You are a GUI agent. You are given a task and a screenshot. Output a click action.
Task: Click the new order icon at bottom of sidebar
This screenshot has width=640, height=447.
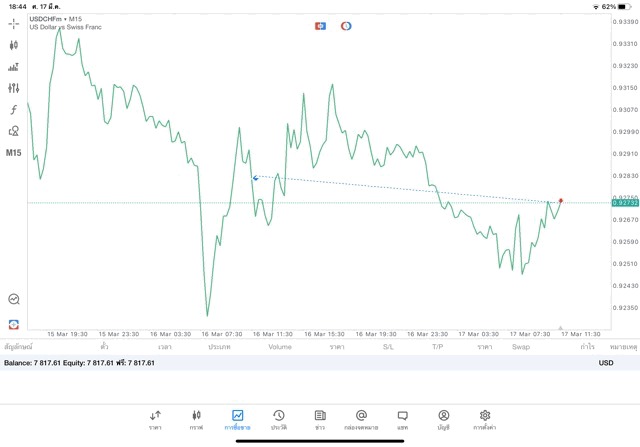coord(13,325)
